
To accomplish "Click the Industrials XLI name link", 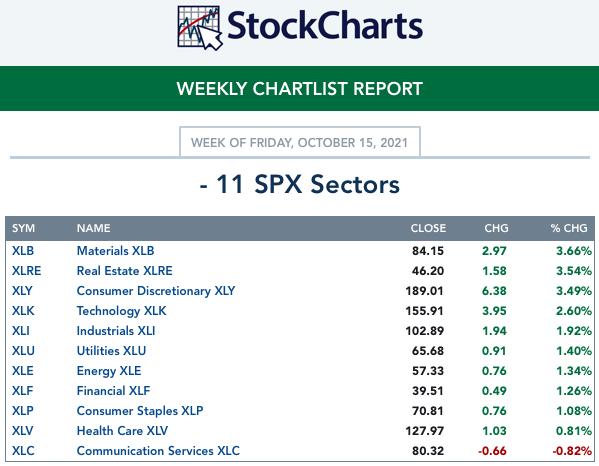I will (x=116, y=330).
